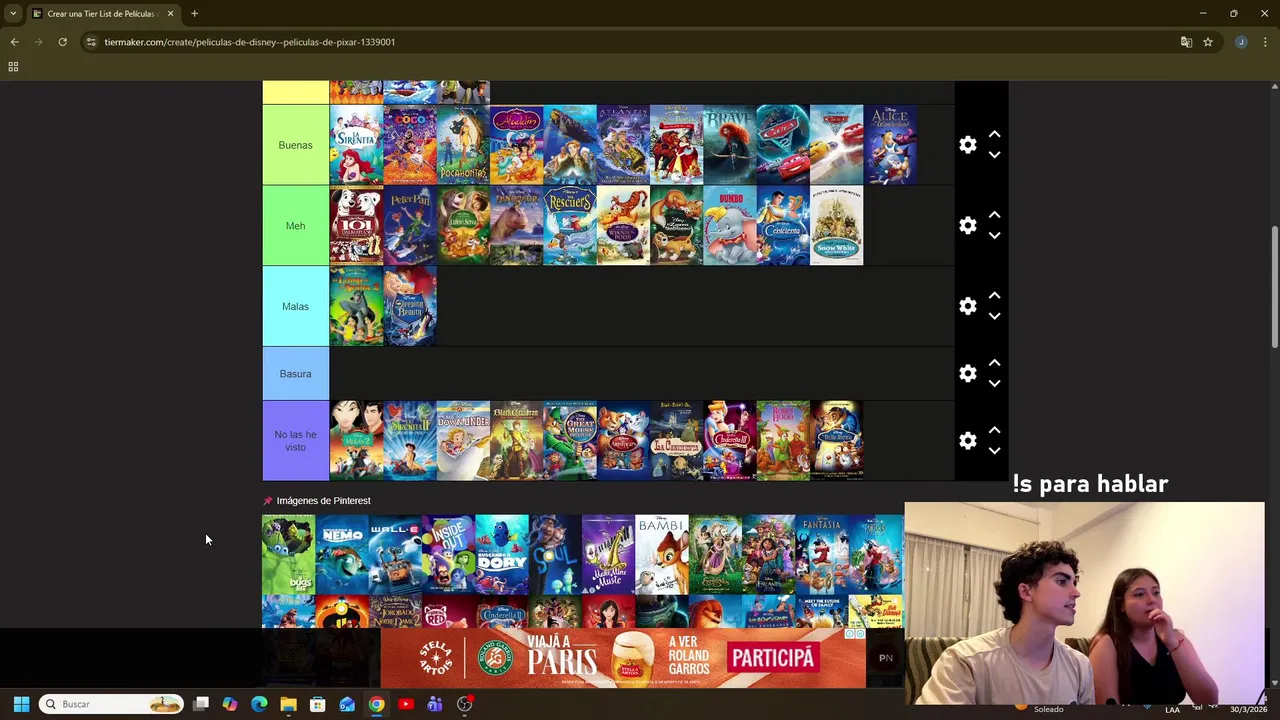
Task: Select the Sleeping Beauty poster
Action: tap(410, 307)
